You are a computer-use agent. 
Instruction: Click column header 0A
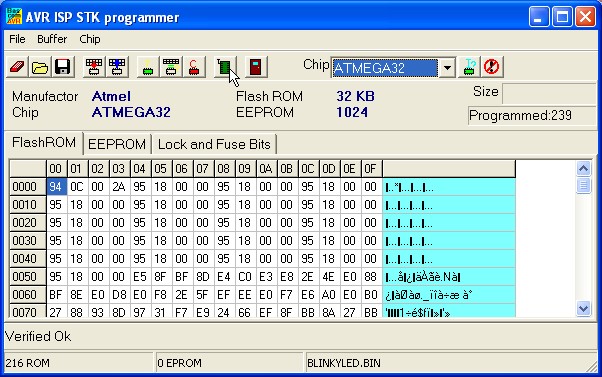coord(266,169)
